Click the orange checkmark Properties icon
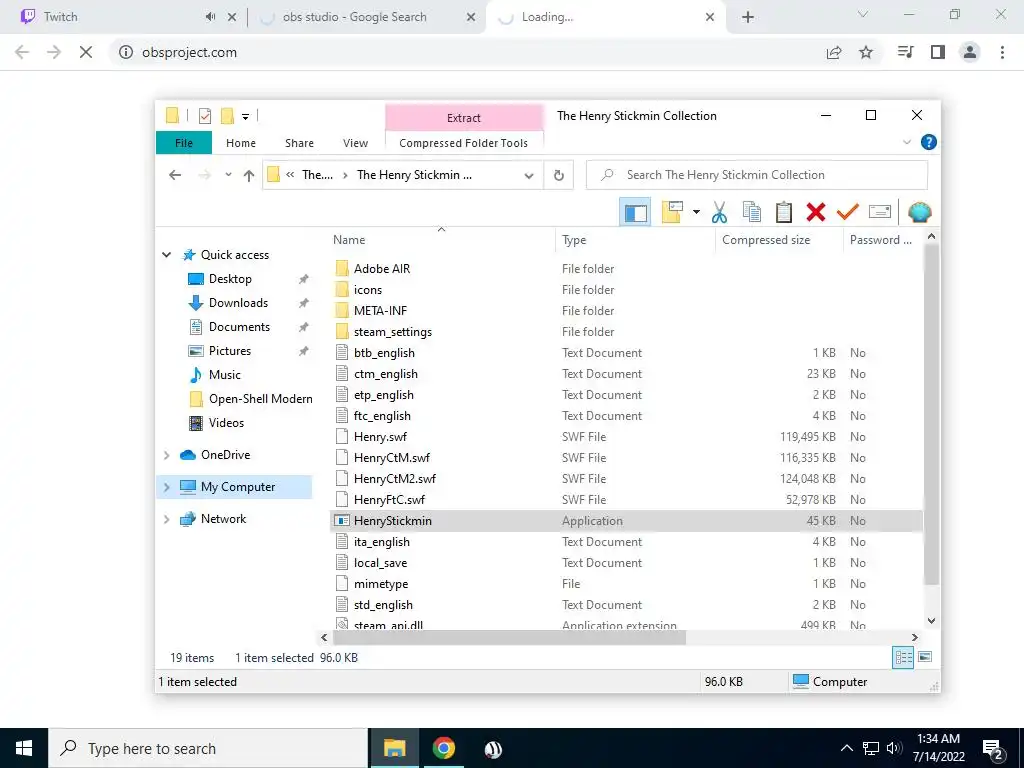 (848, 212)
